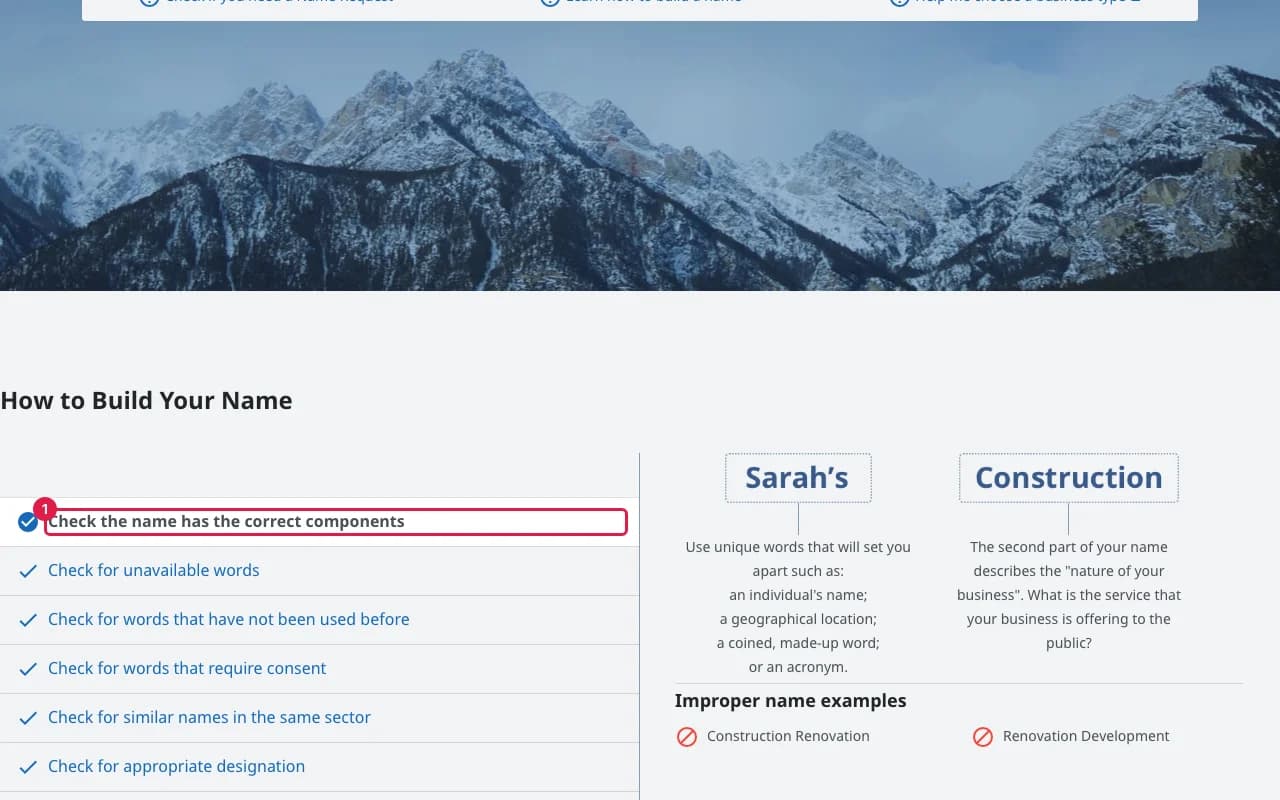Screen dimensions: 1280x800
Task: Click the 'Use unique words' description under Sarah's
Action: click(x=798, y=607)
